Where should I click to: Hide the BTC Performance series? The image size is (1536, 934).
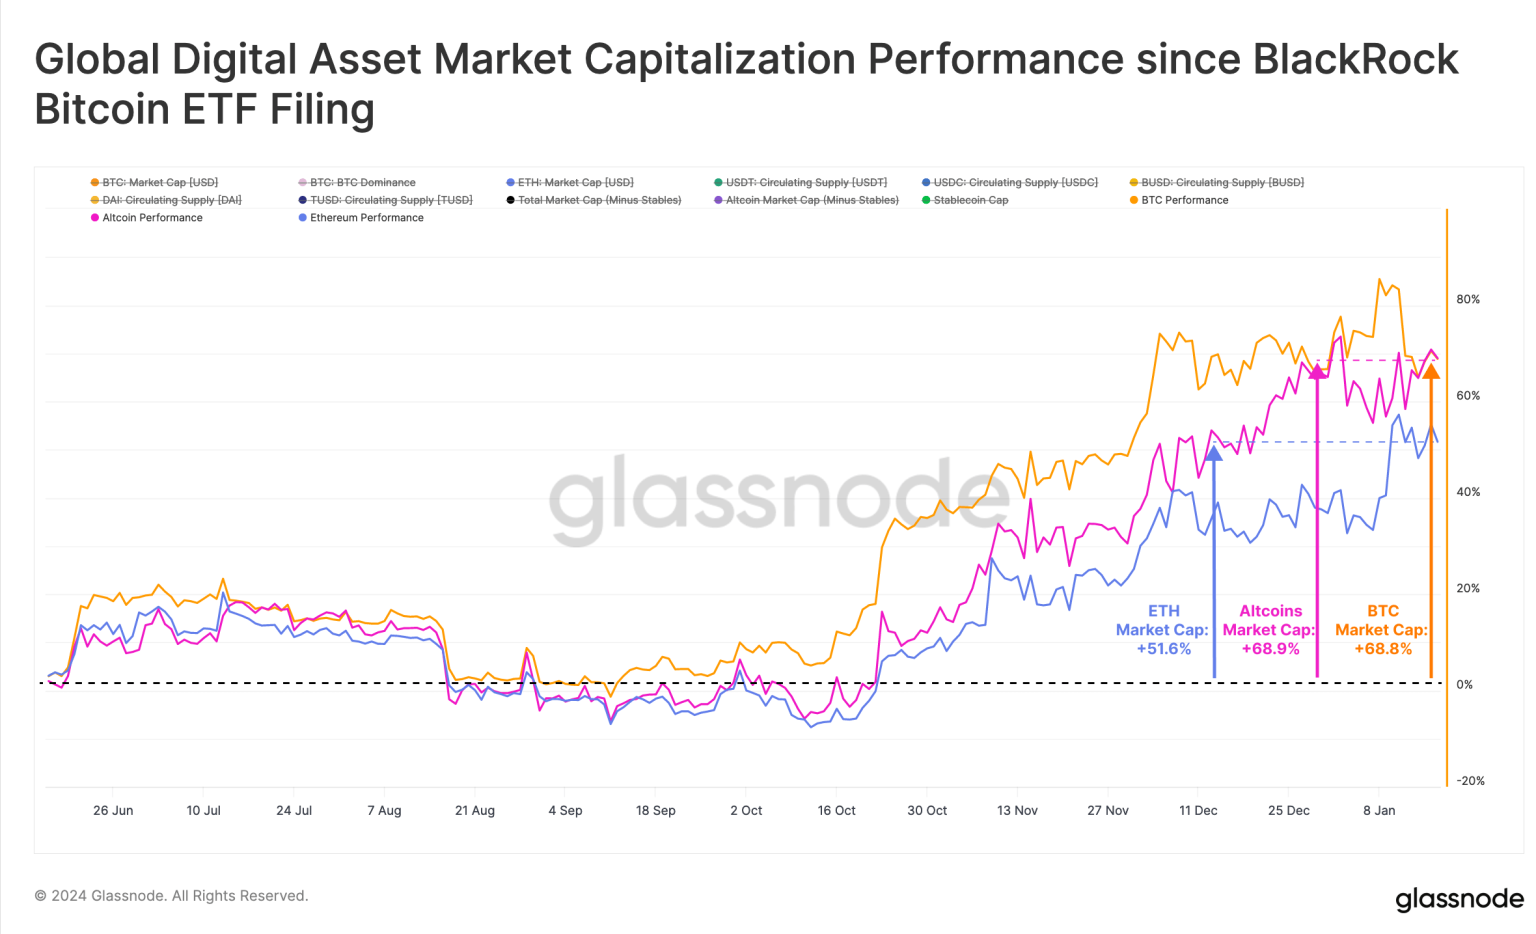point(1179,200)
